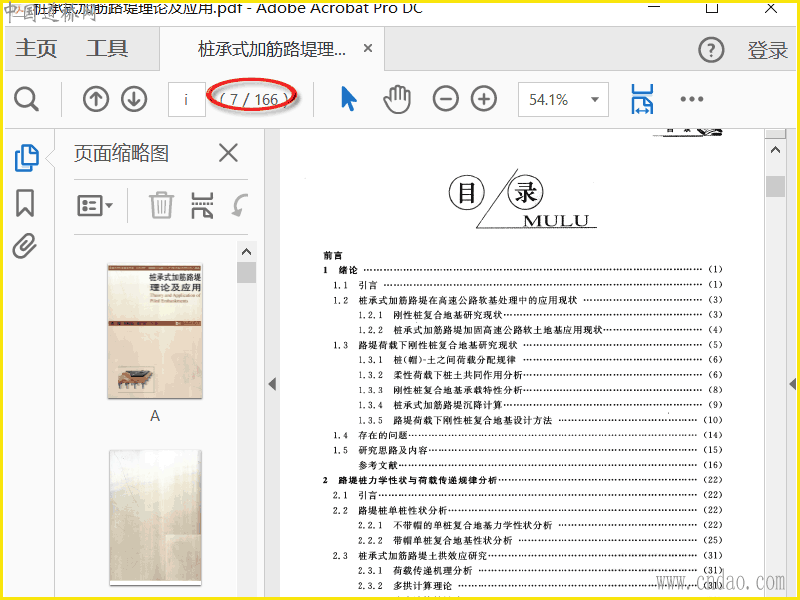
Task: Go to next page with down arrow
Action: pyautogui.click(x=134, y=99)
